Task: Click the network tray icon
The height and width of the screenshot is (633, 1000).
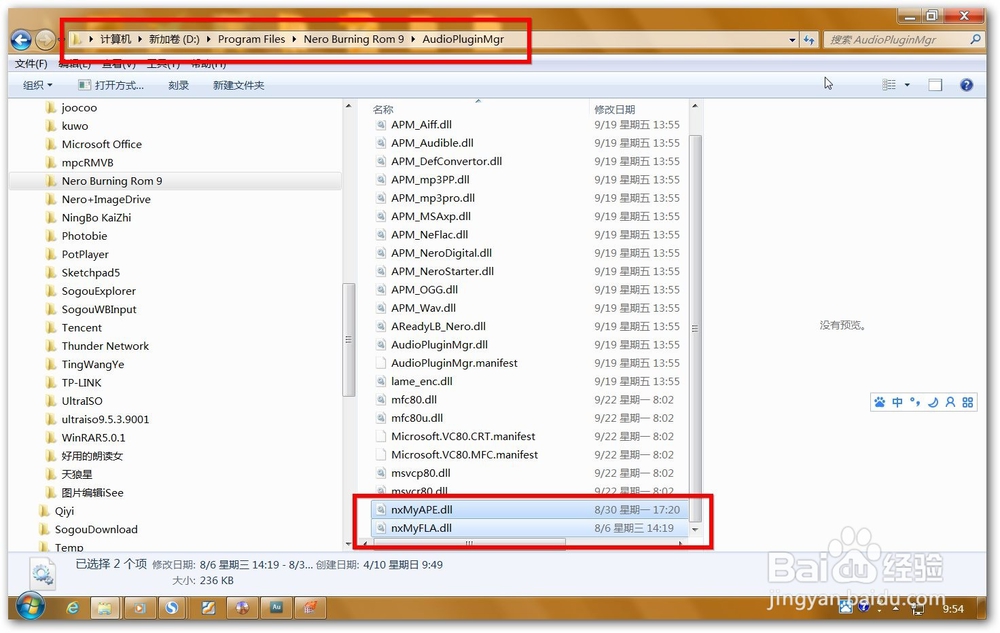Action: [917, 609]
